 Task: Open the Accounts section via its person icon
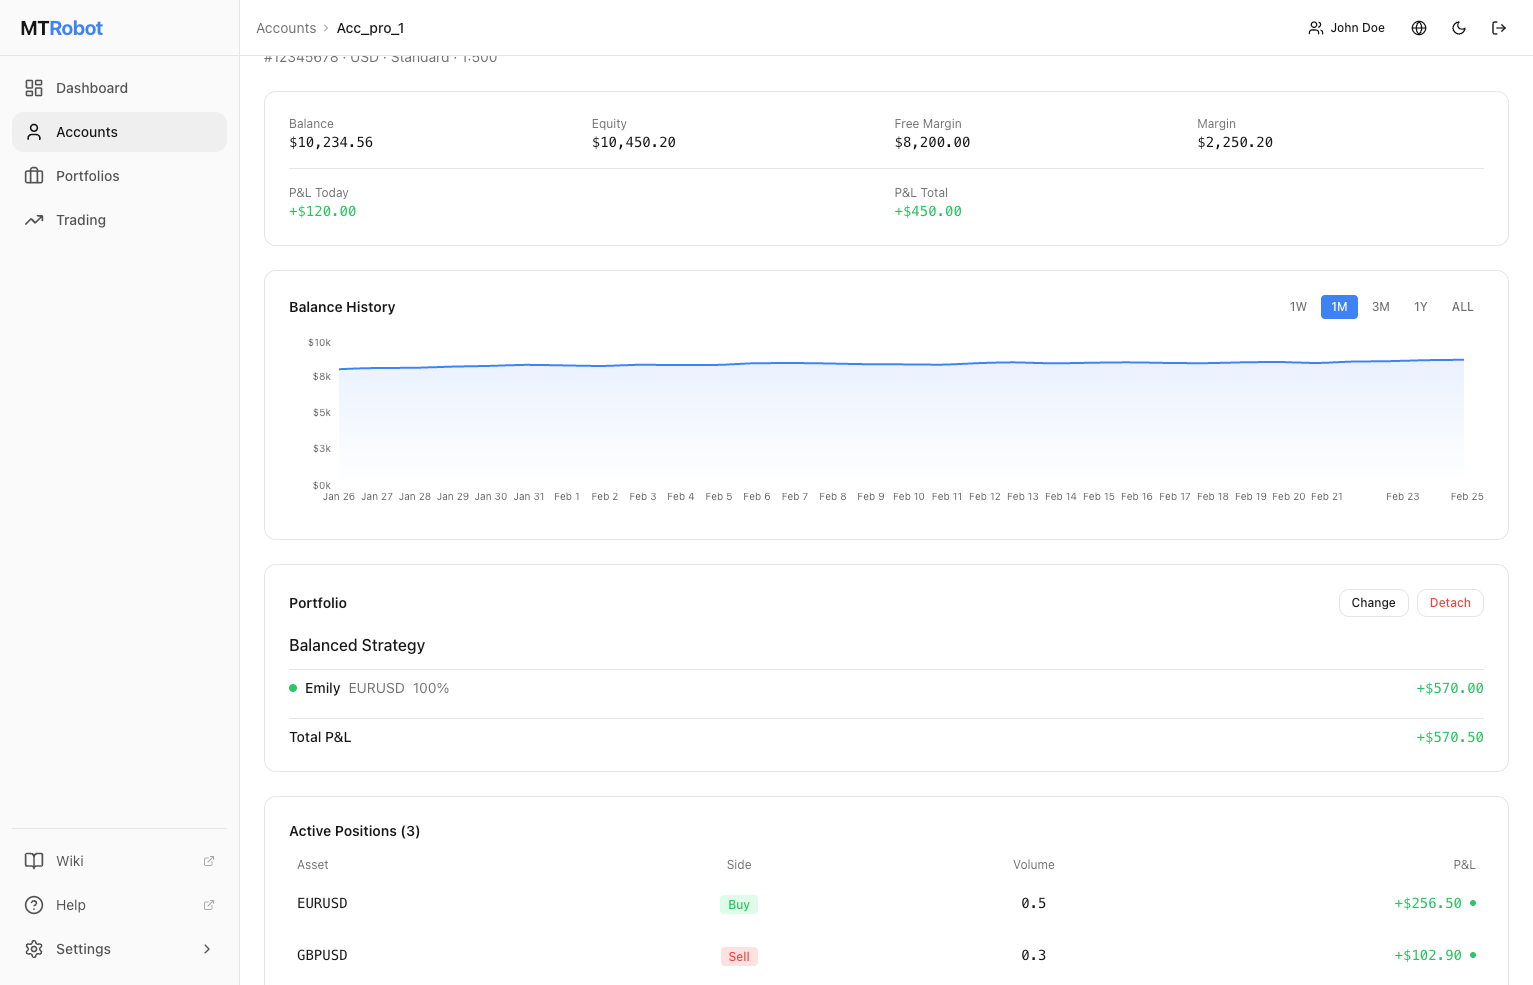(34, 131)
